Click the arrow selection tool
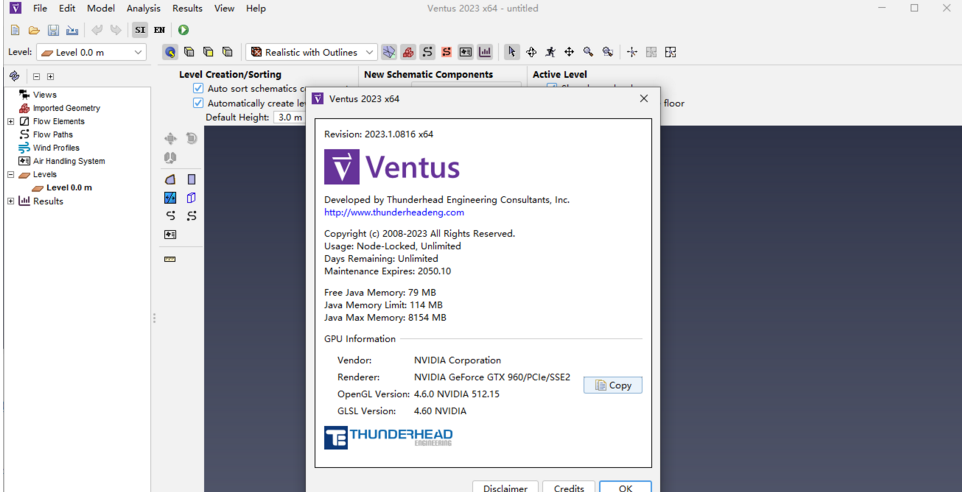This screenshot has height=492, width=962. point(512,52)
